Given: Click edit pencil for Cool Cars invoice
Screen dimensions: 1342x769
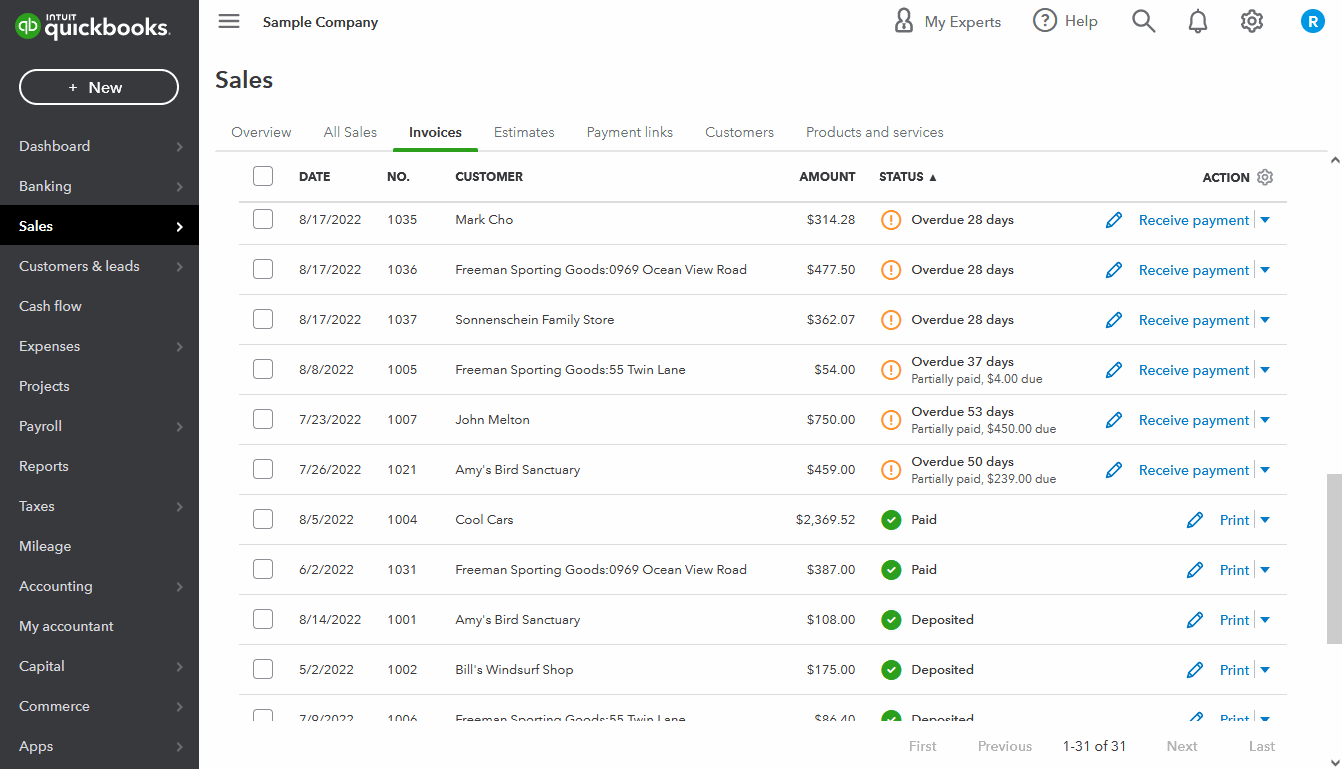Looking at the screenshot, I should coord(1195,520).
